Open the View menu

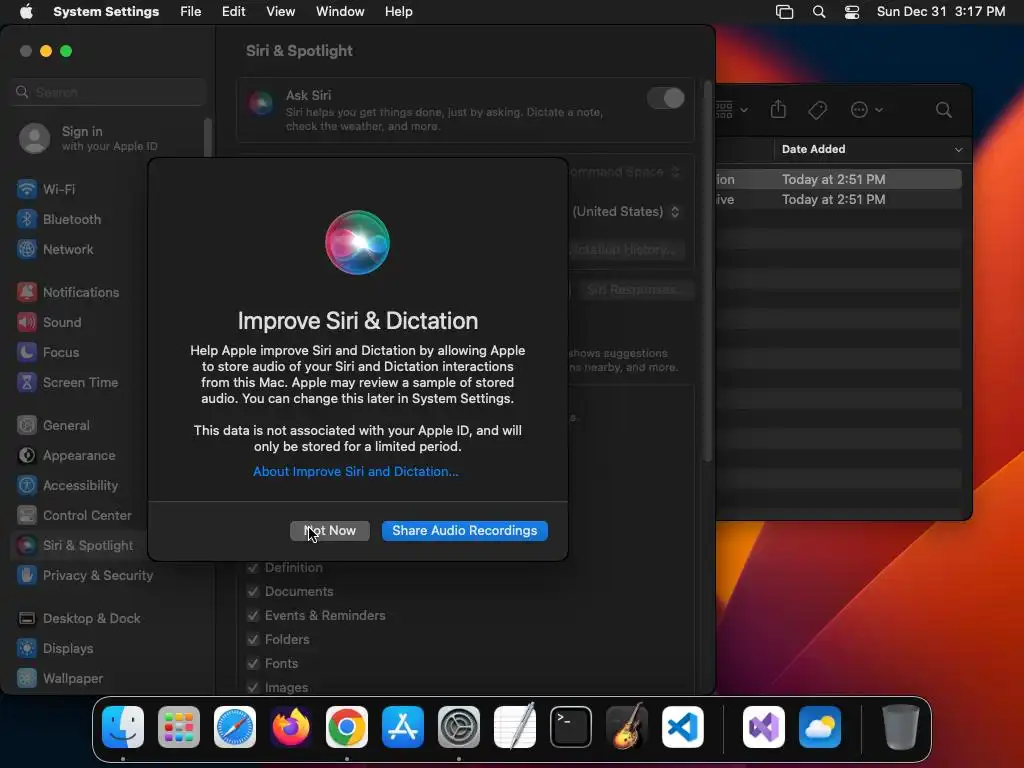[x=280, y=11]
